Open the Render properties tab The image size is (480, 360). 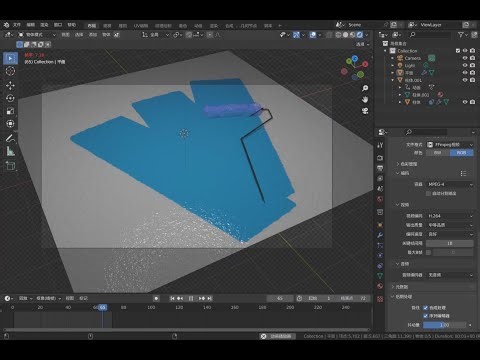(x=380, y=158)
